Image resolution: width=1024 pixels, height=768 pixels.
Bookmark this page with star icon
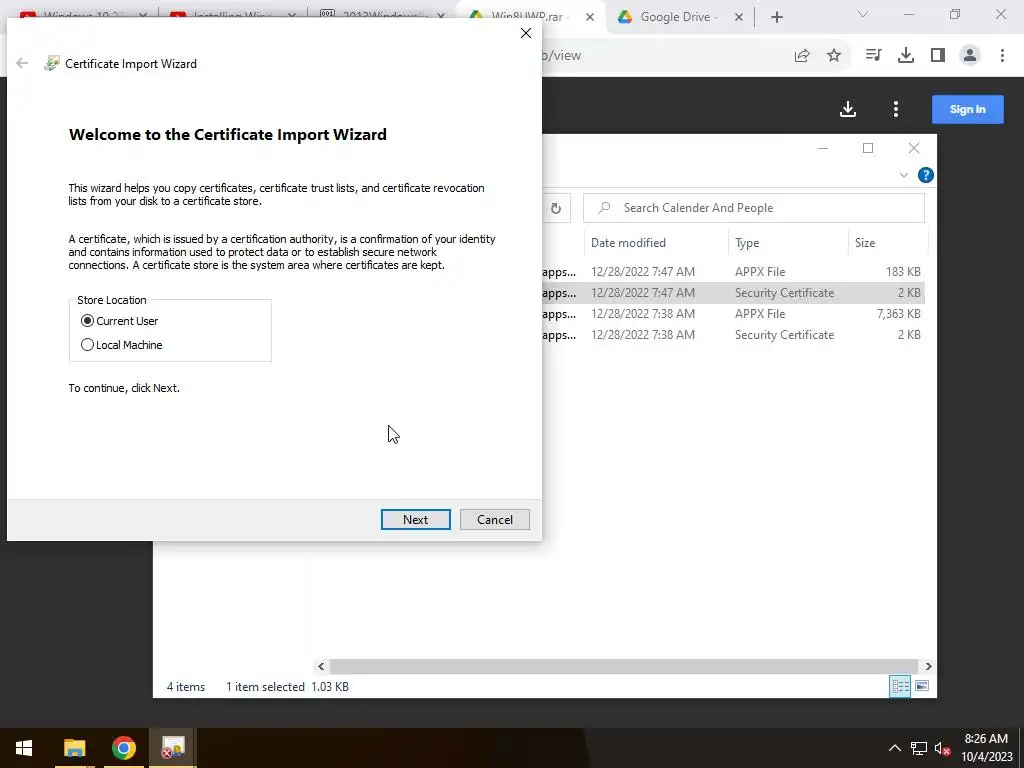click(x=834, y=56)
